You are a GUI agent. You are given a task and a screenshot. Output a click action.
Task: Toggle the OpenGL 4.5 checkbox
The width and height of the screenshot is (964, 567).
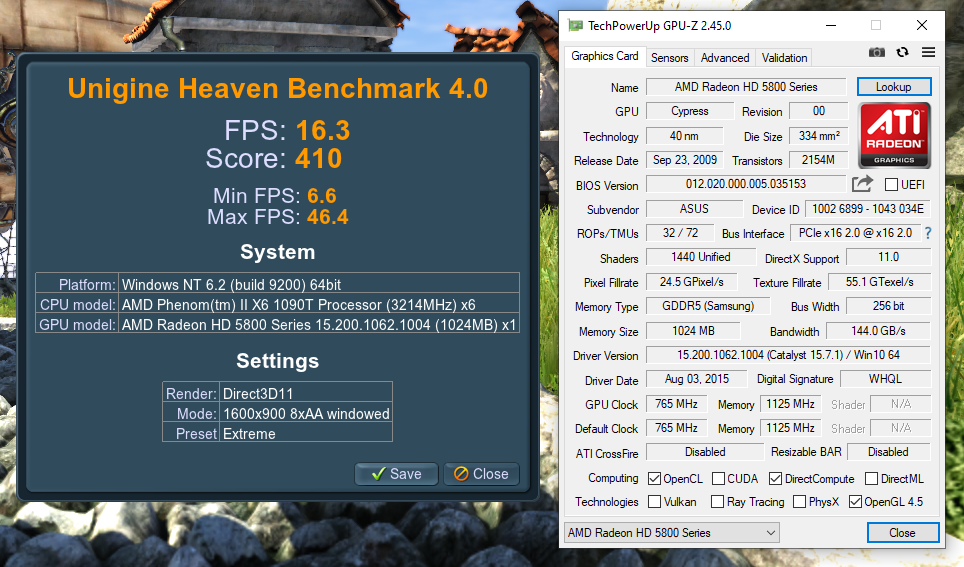coord(855,502)
